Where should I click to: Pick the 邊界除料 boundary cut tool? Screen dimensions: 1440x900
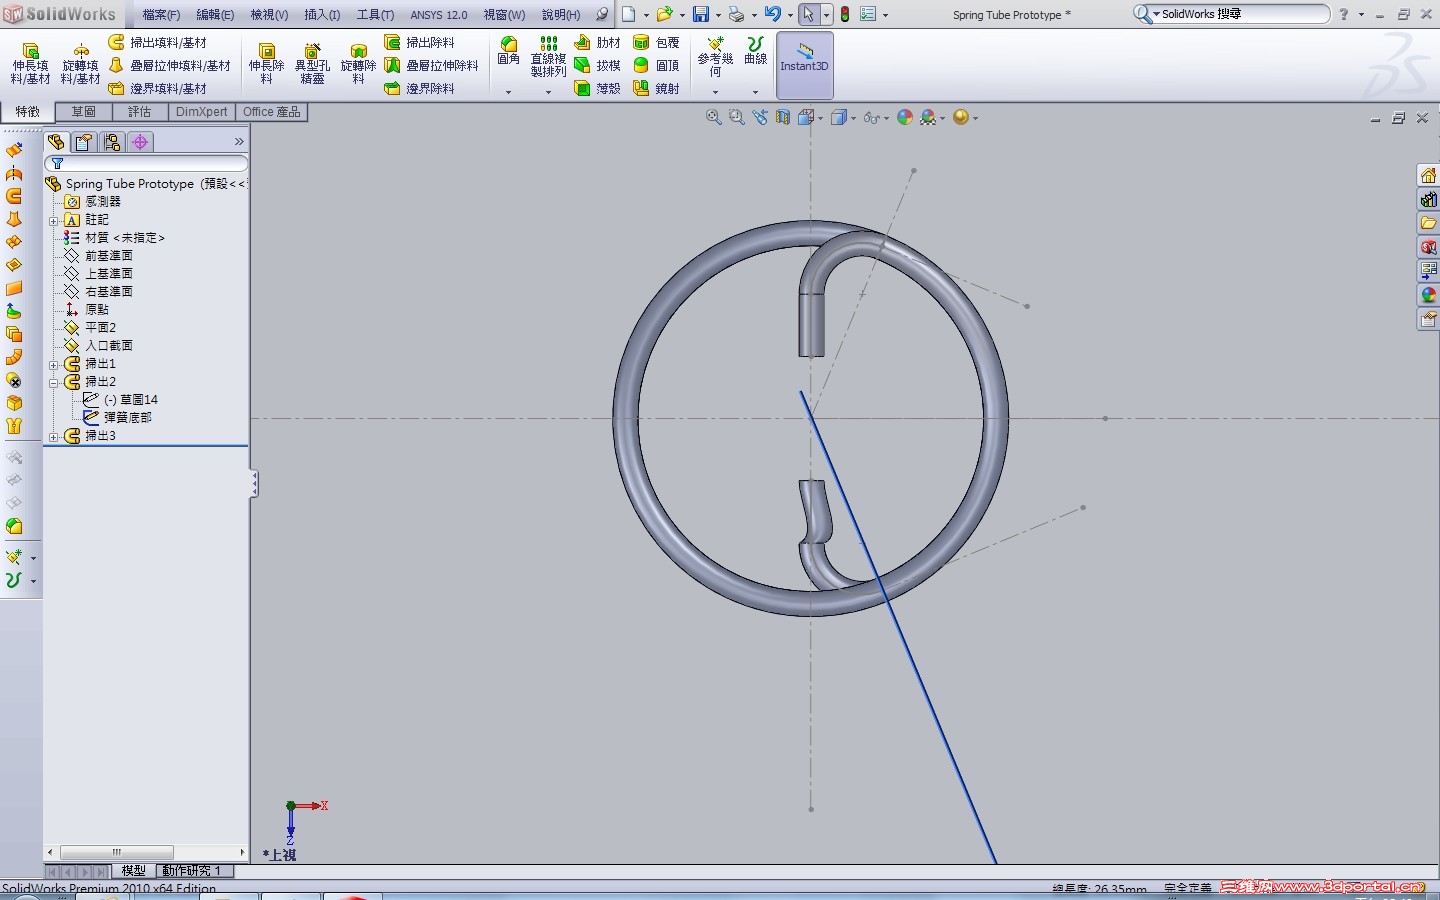[x=420, y=88]
